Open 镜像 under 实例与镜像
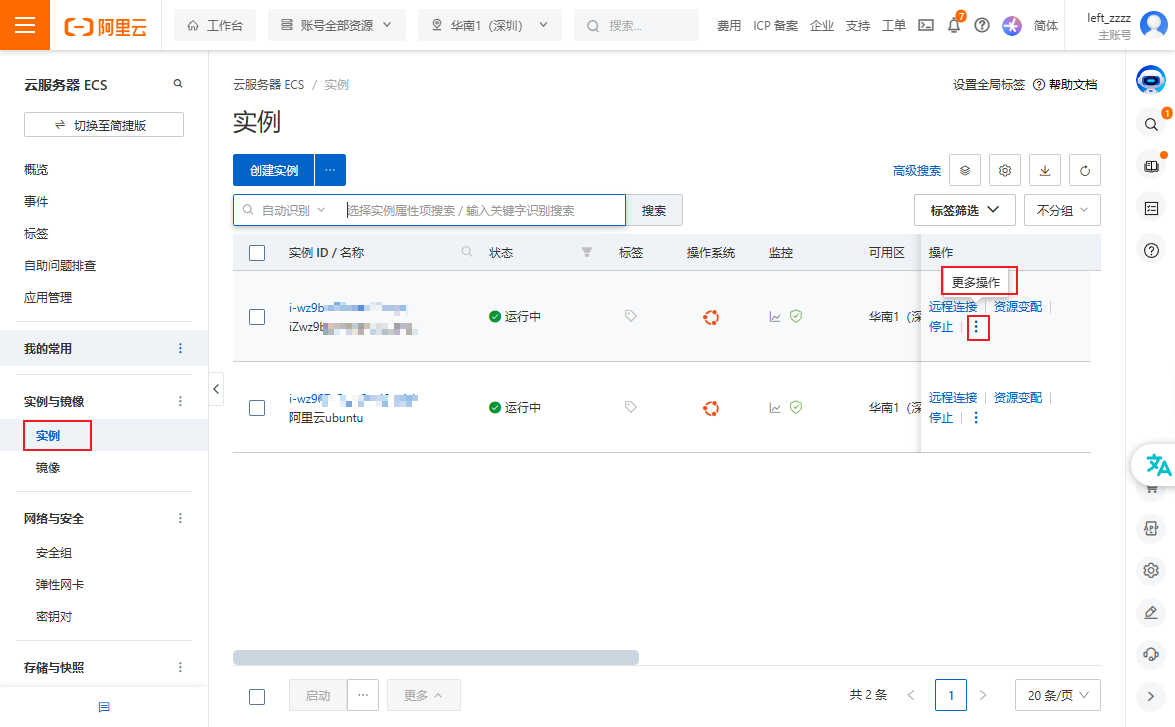The width and height of the screenshot is (1175, 727). click(48, 467)
